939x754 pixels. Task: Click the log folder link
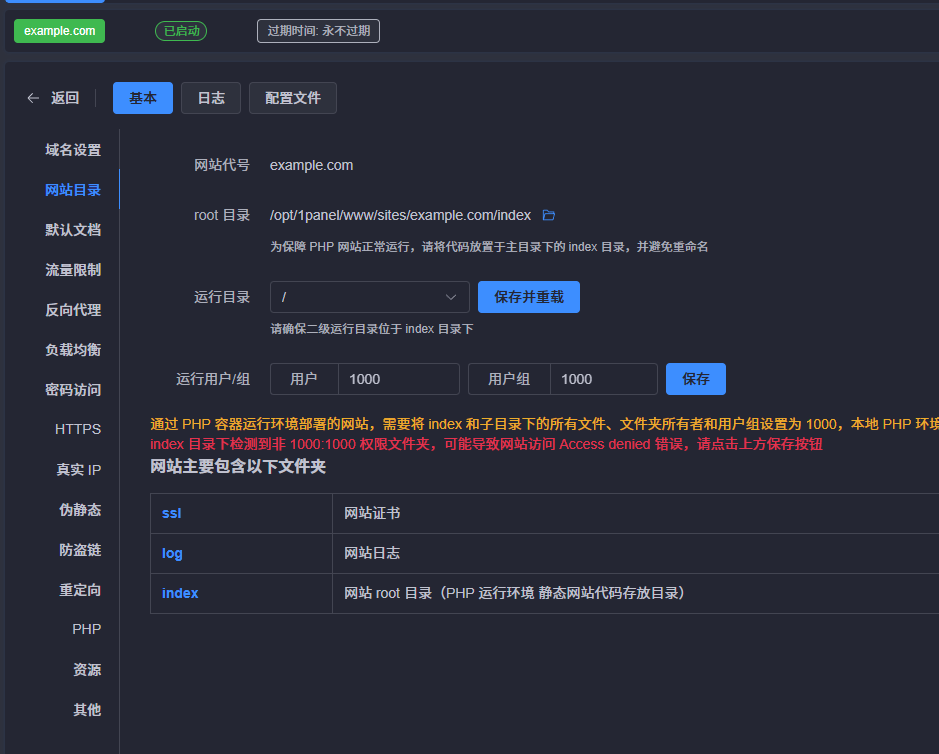pos(172,553)
